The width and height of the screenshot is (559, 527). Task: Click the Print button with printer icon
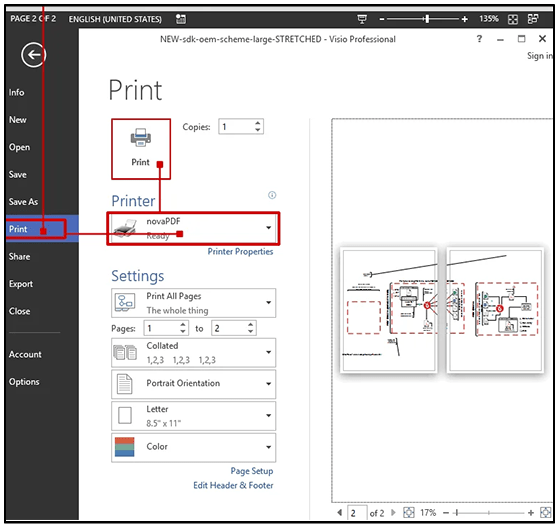141,149
